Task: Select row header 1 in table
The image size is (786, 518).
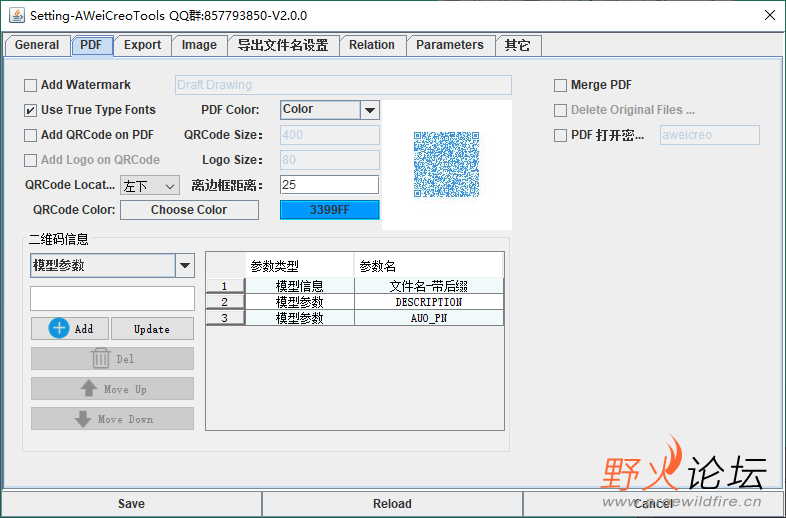Action: 225,286
